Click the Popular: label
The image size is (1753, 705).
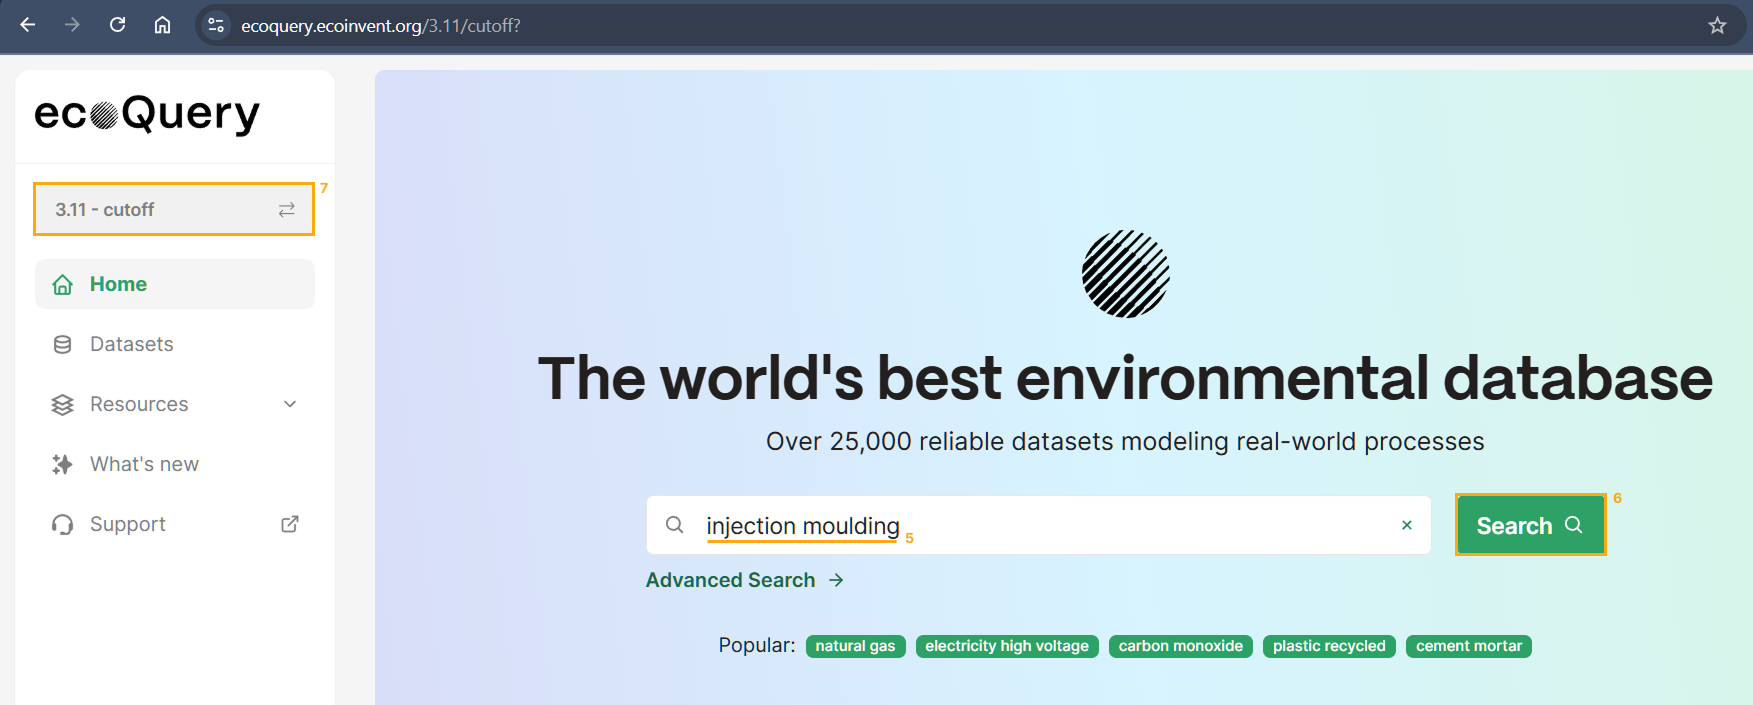coord(757,645)
